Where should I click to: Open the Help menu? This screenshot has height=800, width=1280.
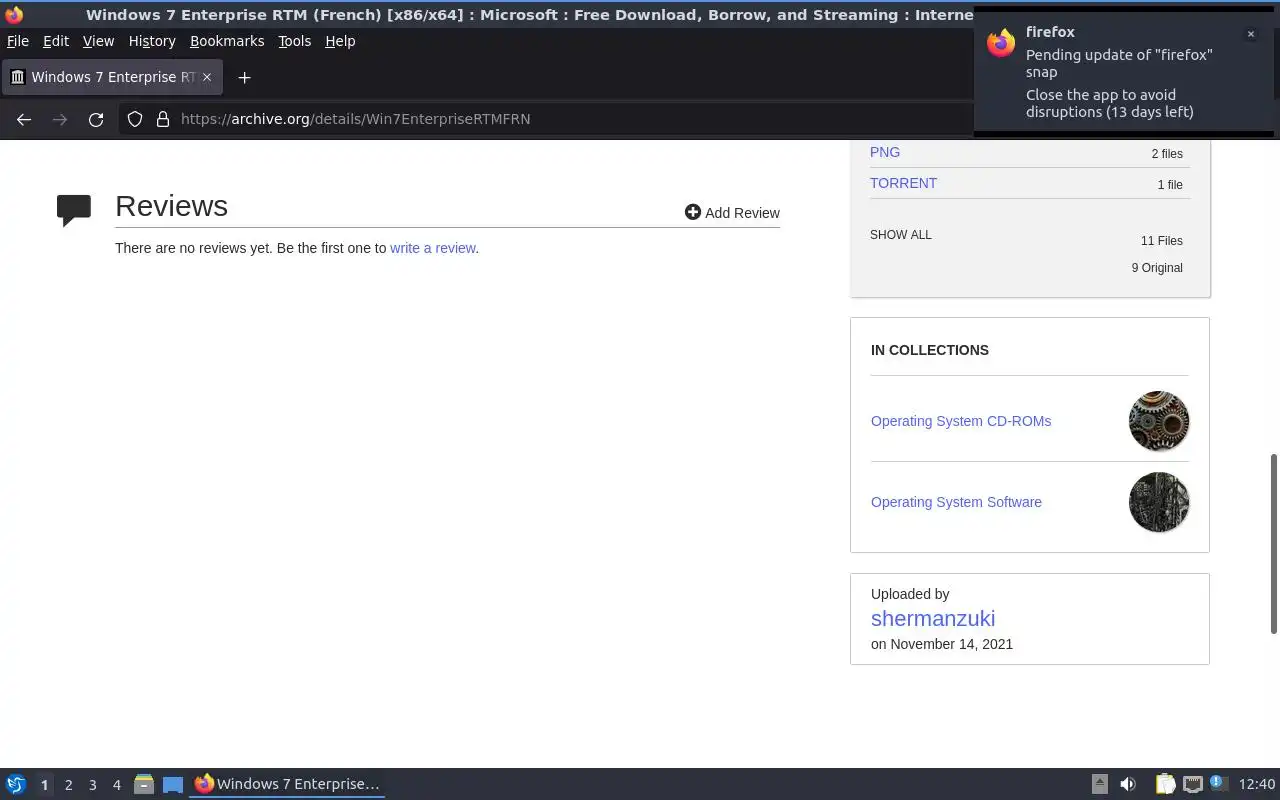coord(340,41)
